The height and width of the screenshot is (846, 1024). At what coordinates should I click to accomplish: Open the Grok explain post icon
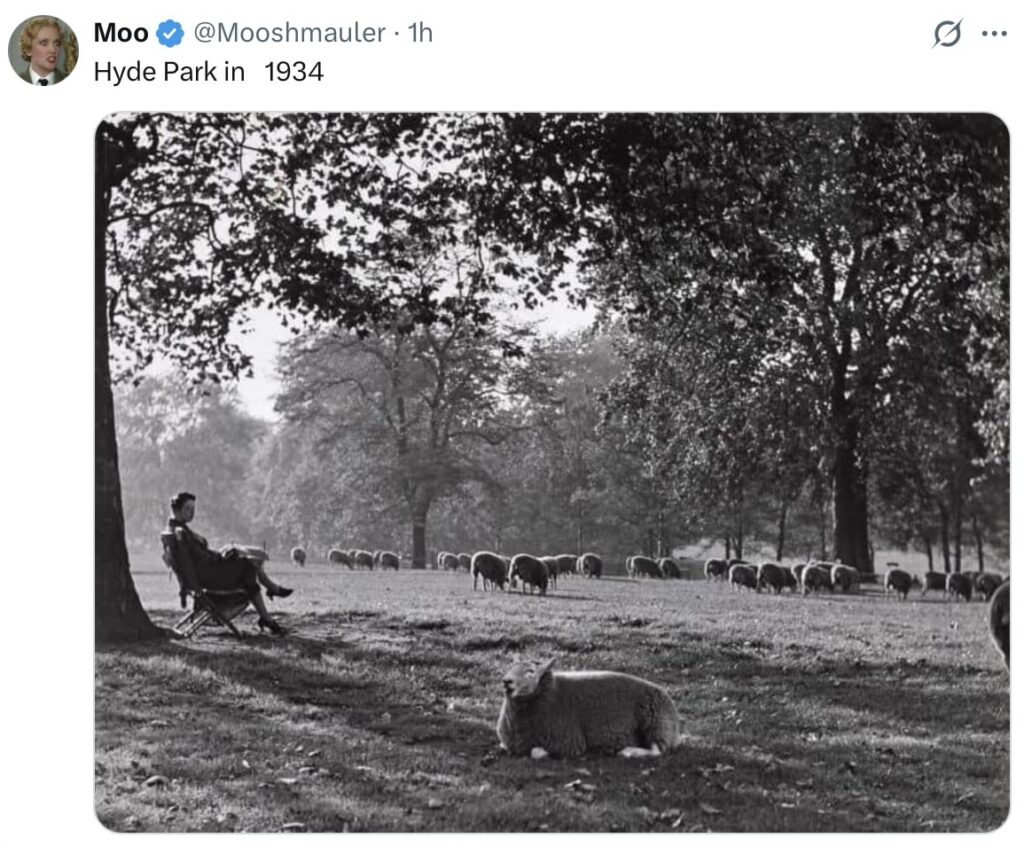coord(947,33)
